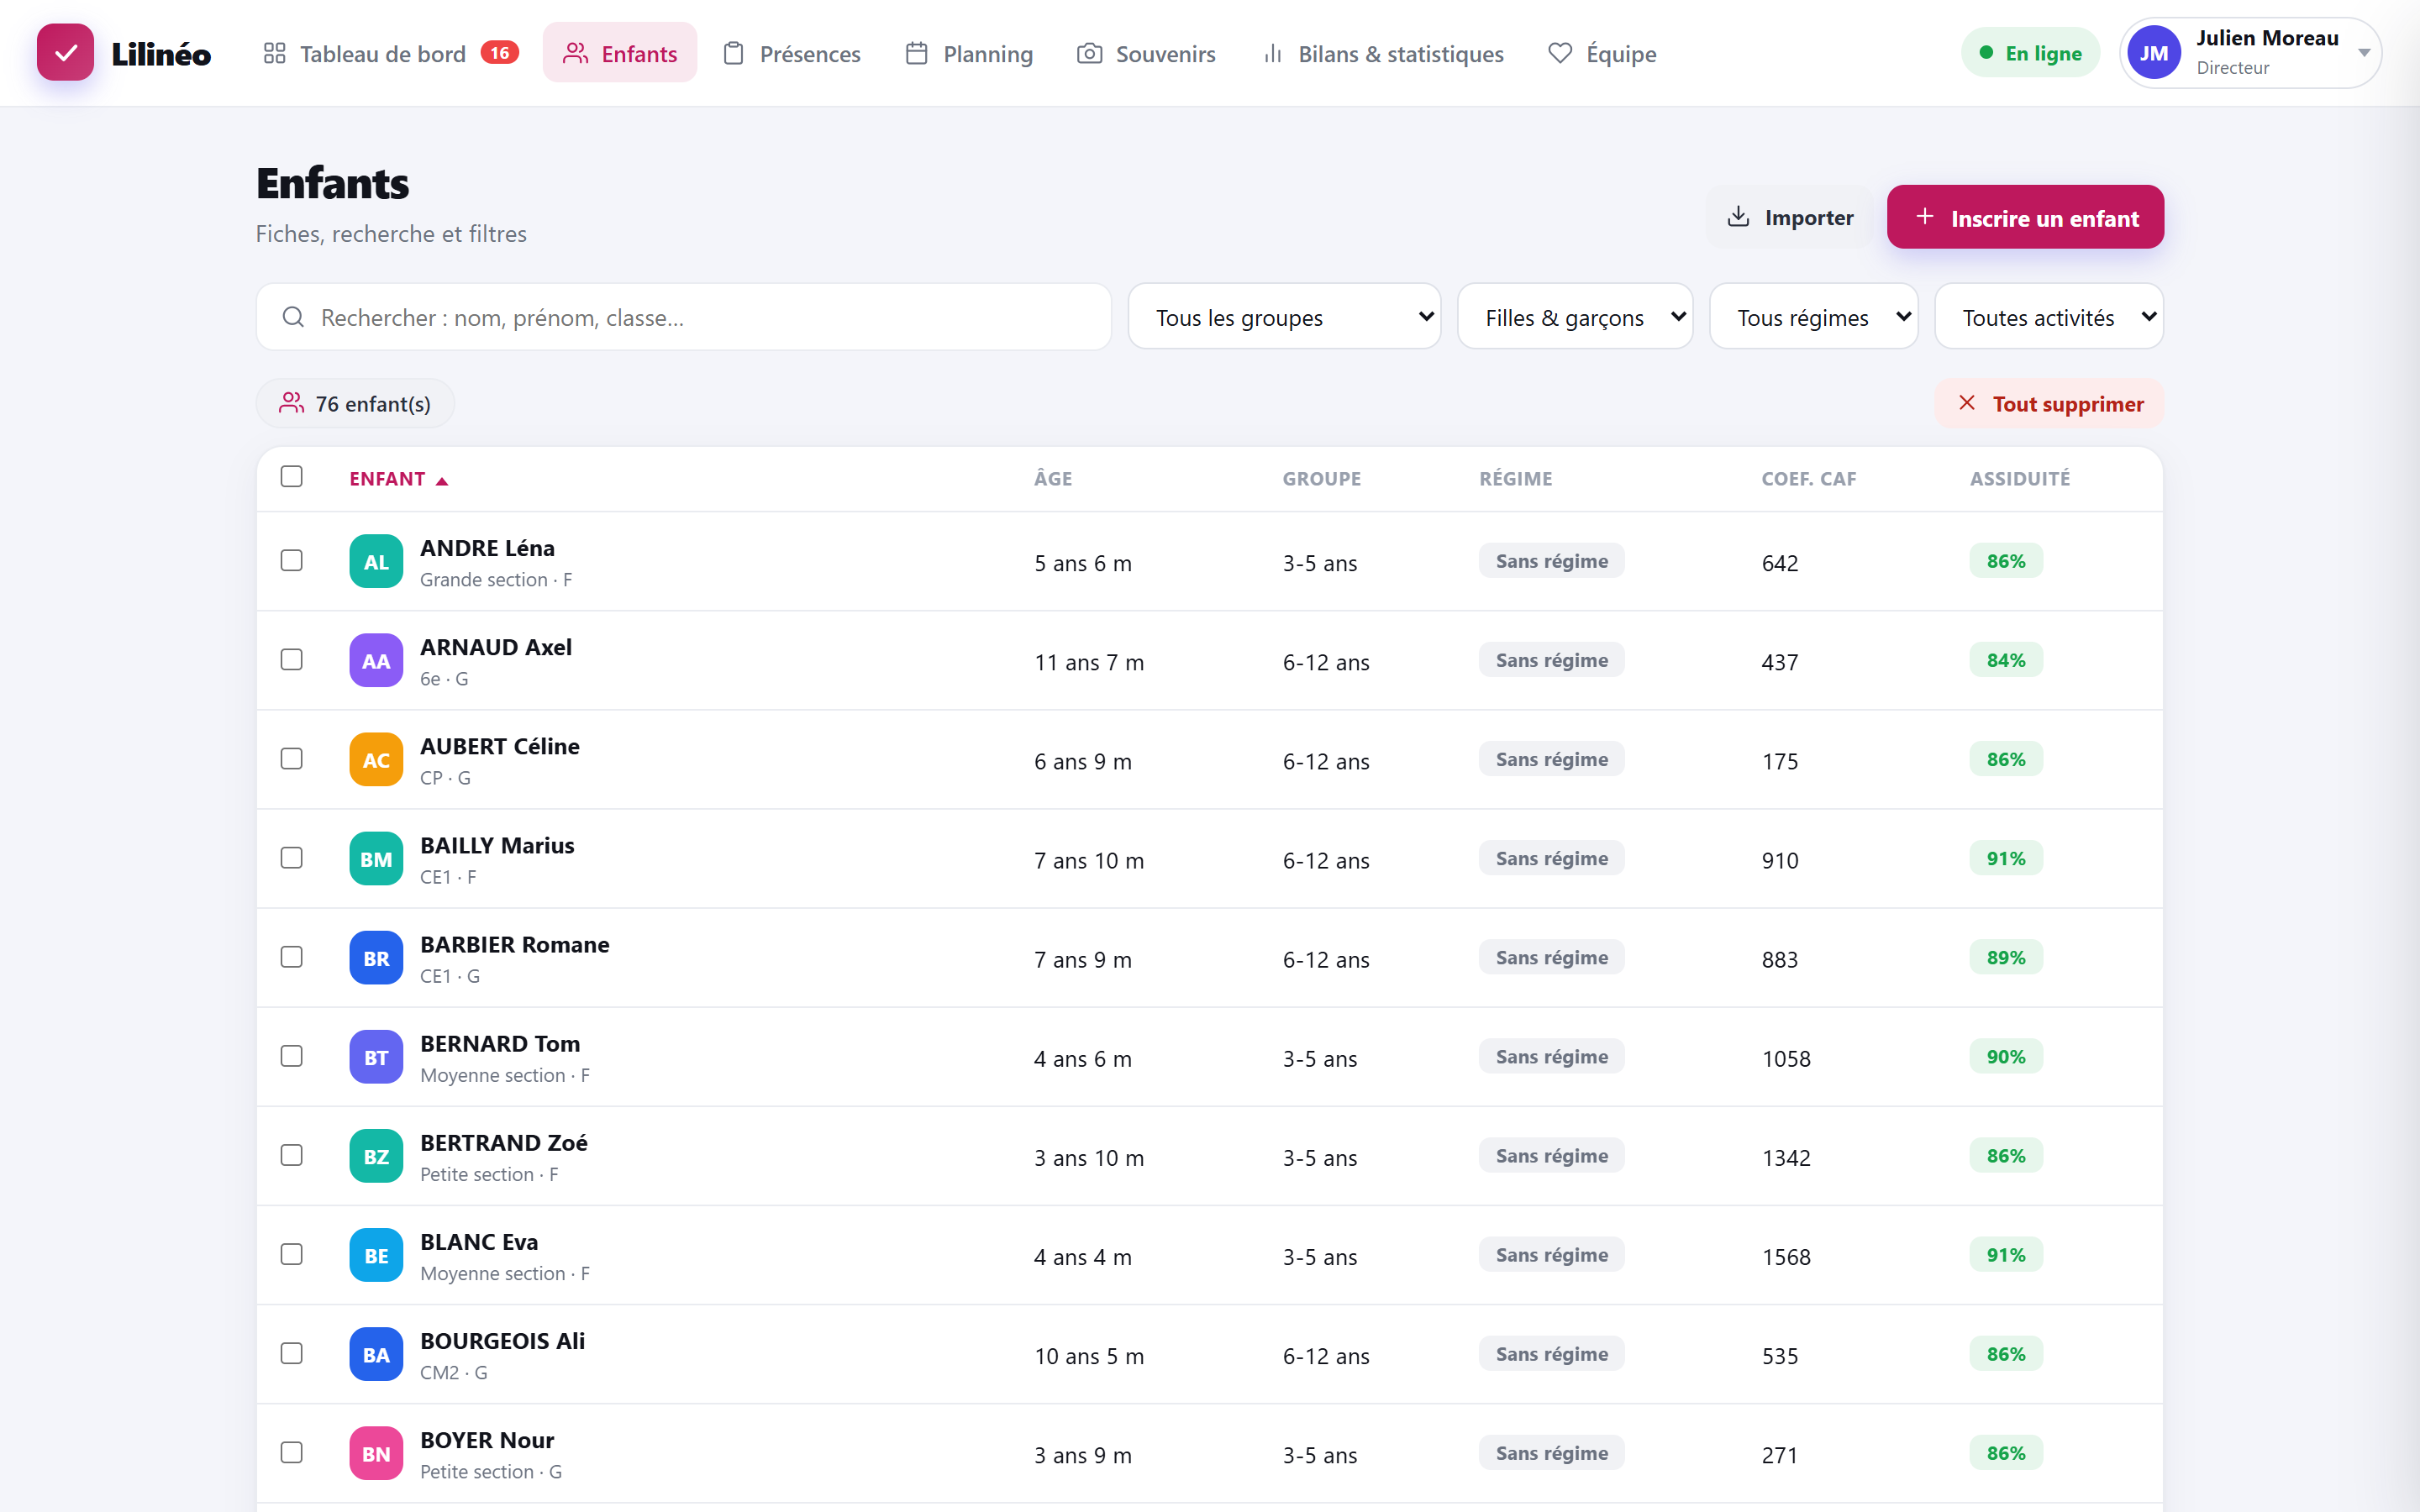Click the name BARBIER Romane
The width and height of the screenshot is (2420, 1512).
coord(515,944)
